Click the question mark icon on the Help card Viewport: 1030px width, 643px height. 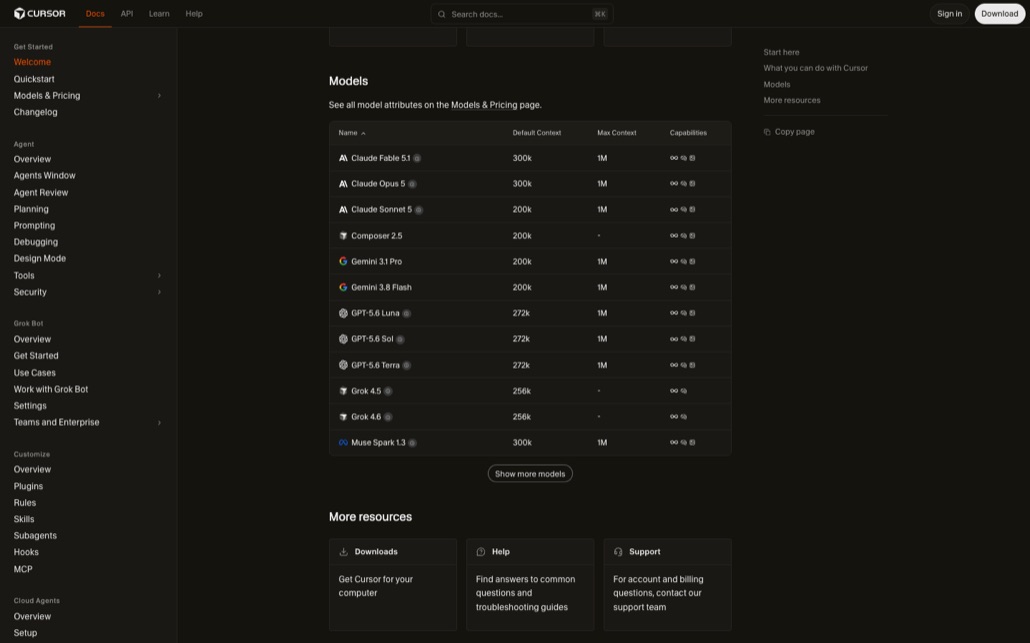click(x=480, y=552)
